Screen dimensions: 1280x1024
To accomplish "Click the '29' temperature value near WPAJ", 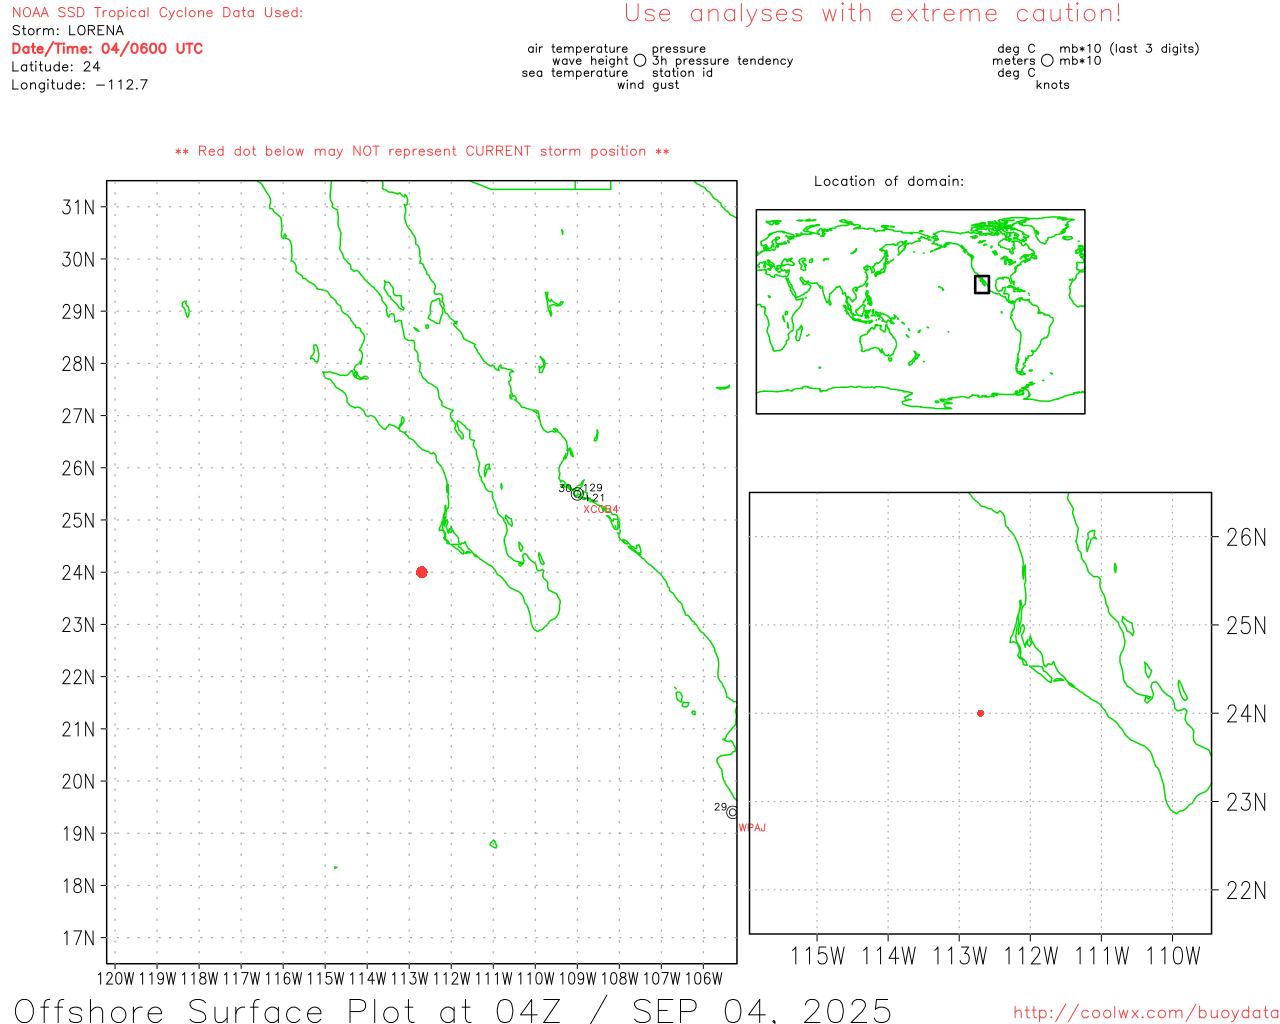I will 720,807.
